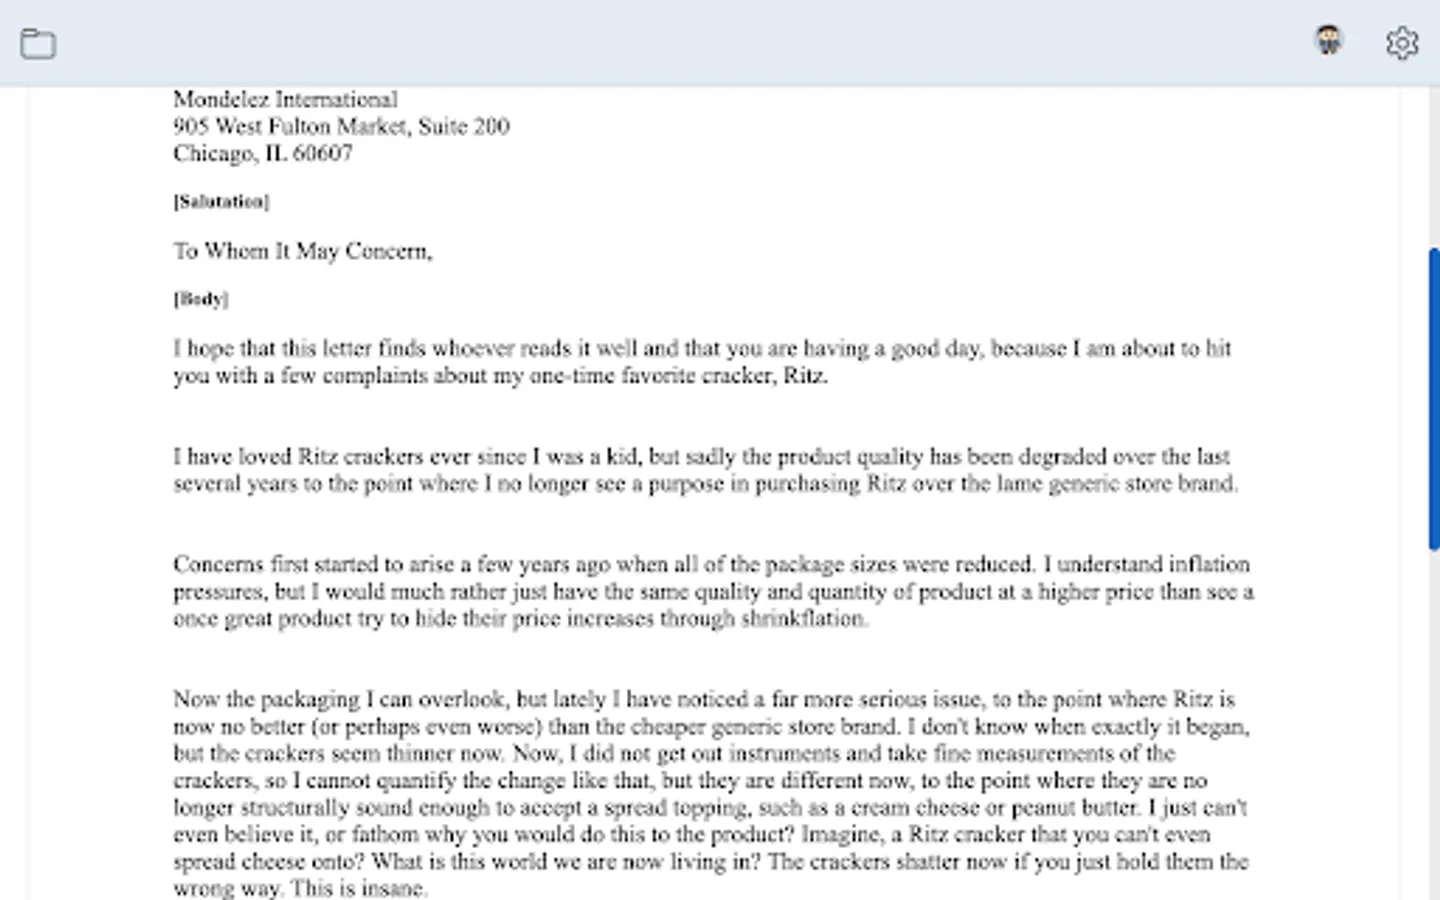This screenshot has width=1440, height=900.
Task: Click scrollbar track below the blue thumb
Action: point(1433,720)
